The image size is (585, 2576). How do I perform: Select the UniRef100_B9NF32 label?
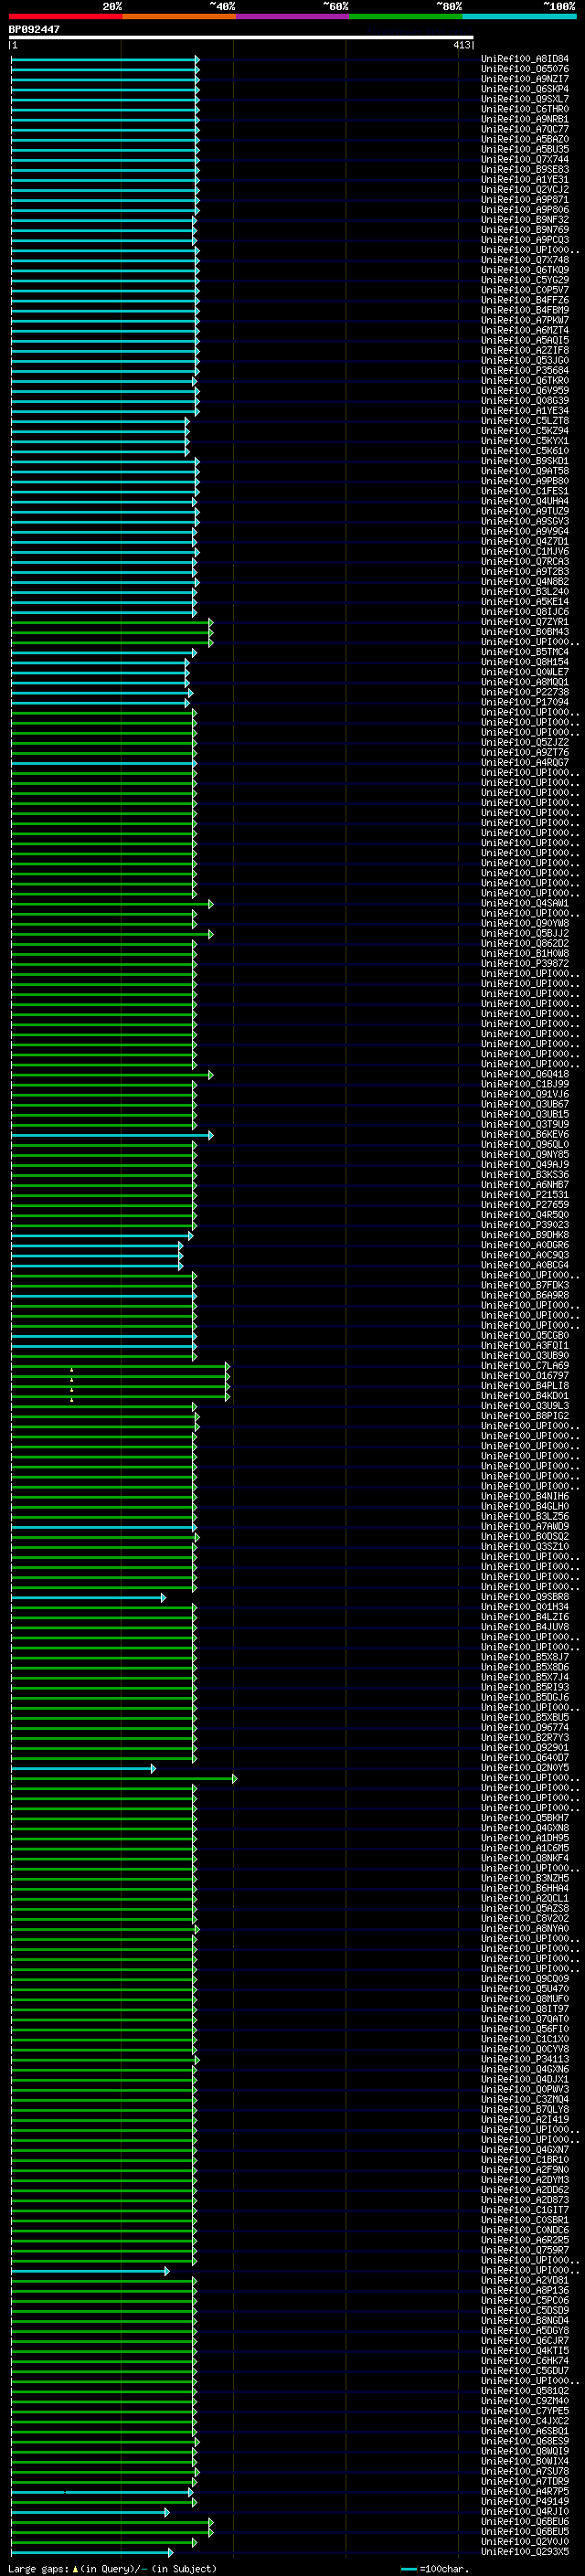click(x=525, y=220)
